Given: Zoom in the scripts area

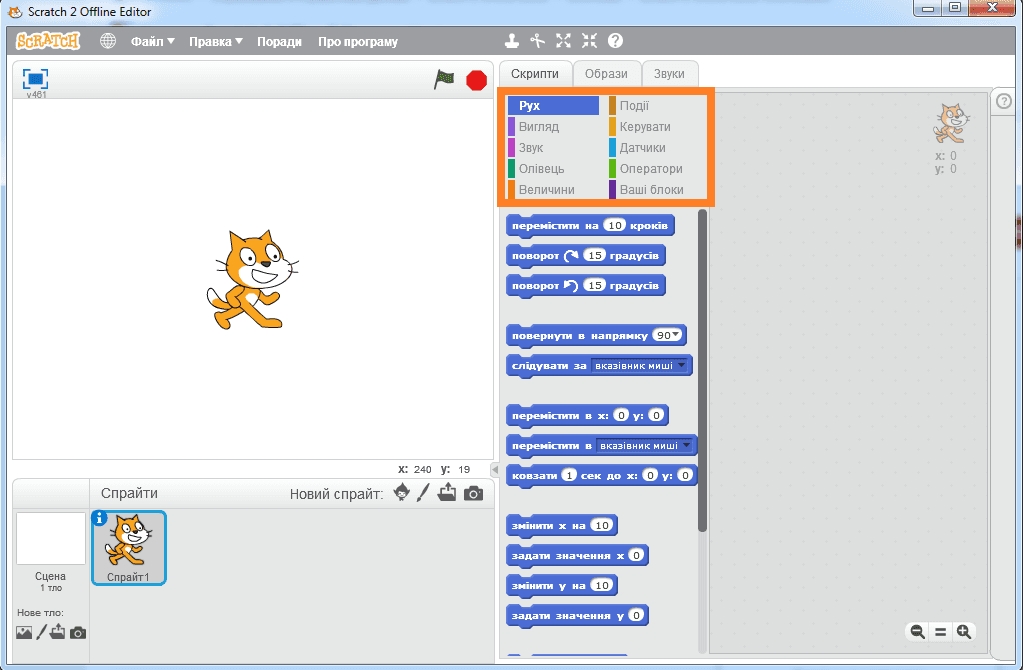Looking at the screenshot, I should pos(964,632).
